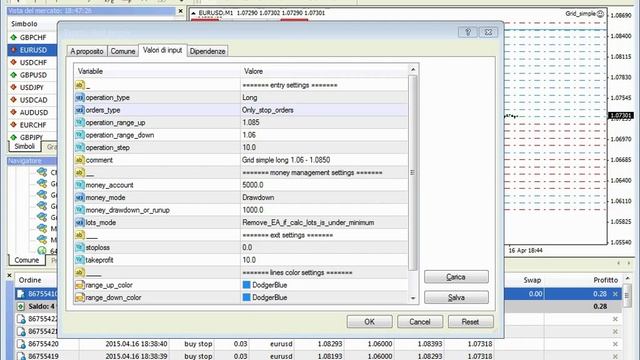Click the Cancel button
The image size is (640, 360).
pos(420,322)
